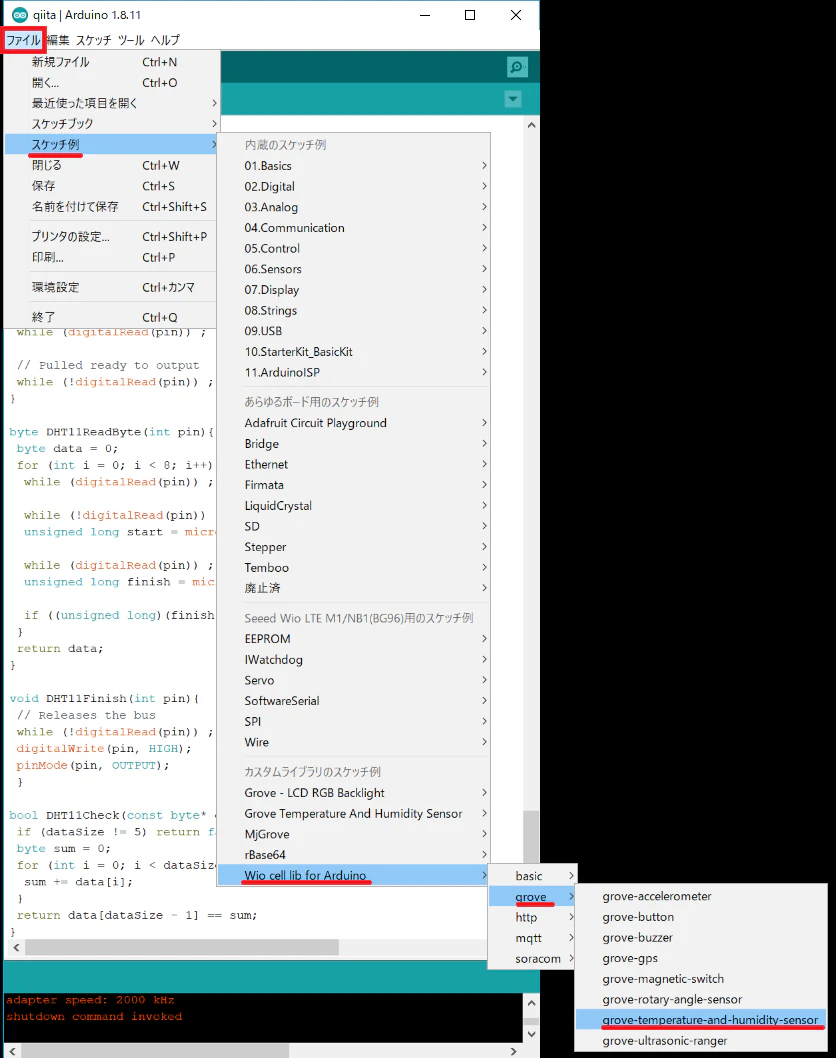Expand the 廃止済 examples
Image resolution: width=836 pixels, height=1058 pixels.
354,588
